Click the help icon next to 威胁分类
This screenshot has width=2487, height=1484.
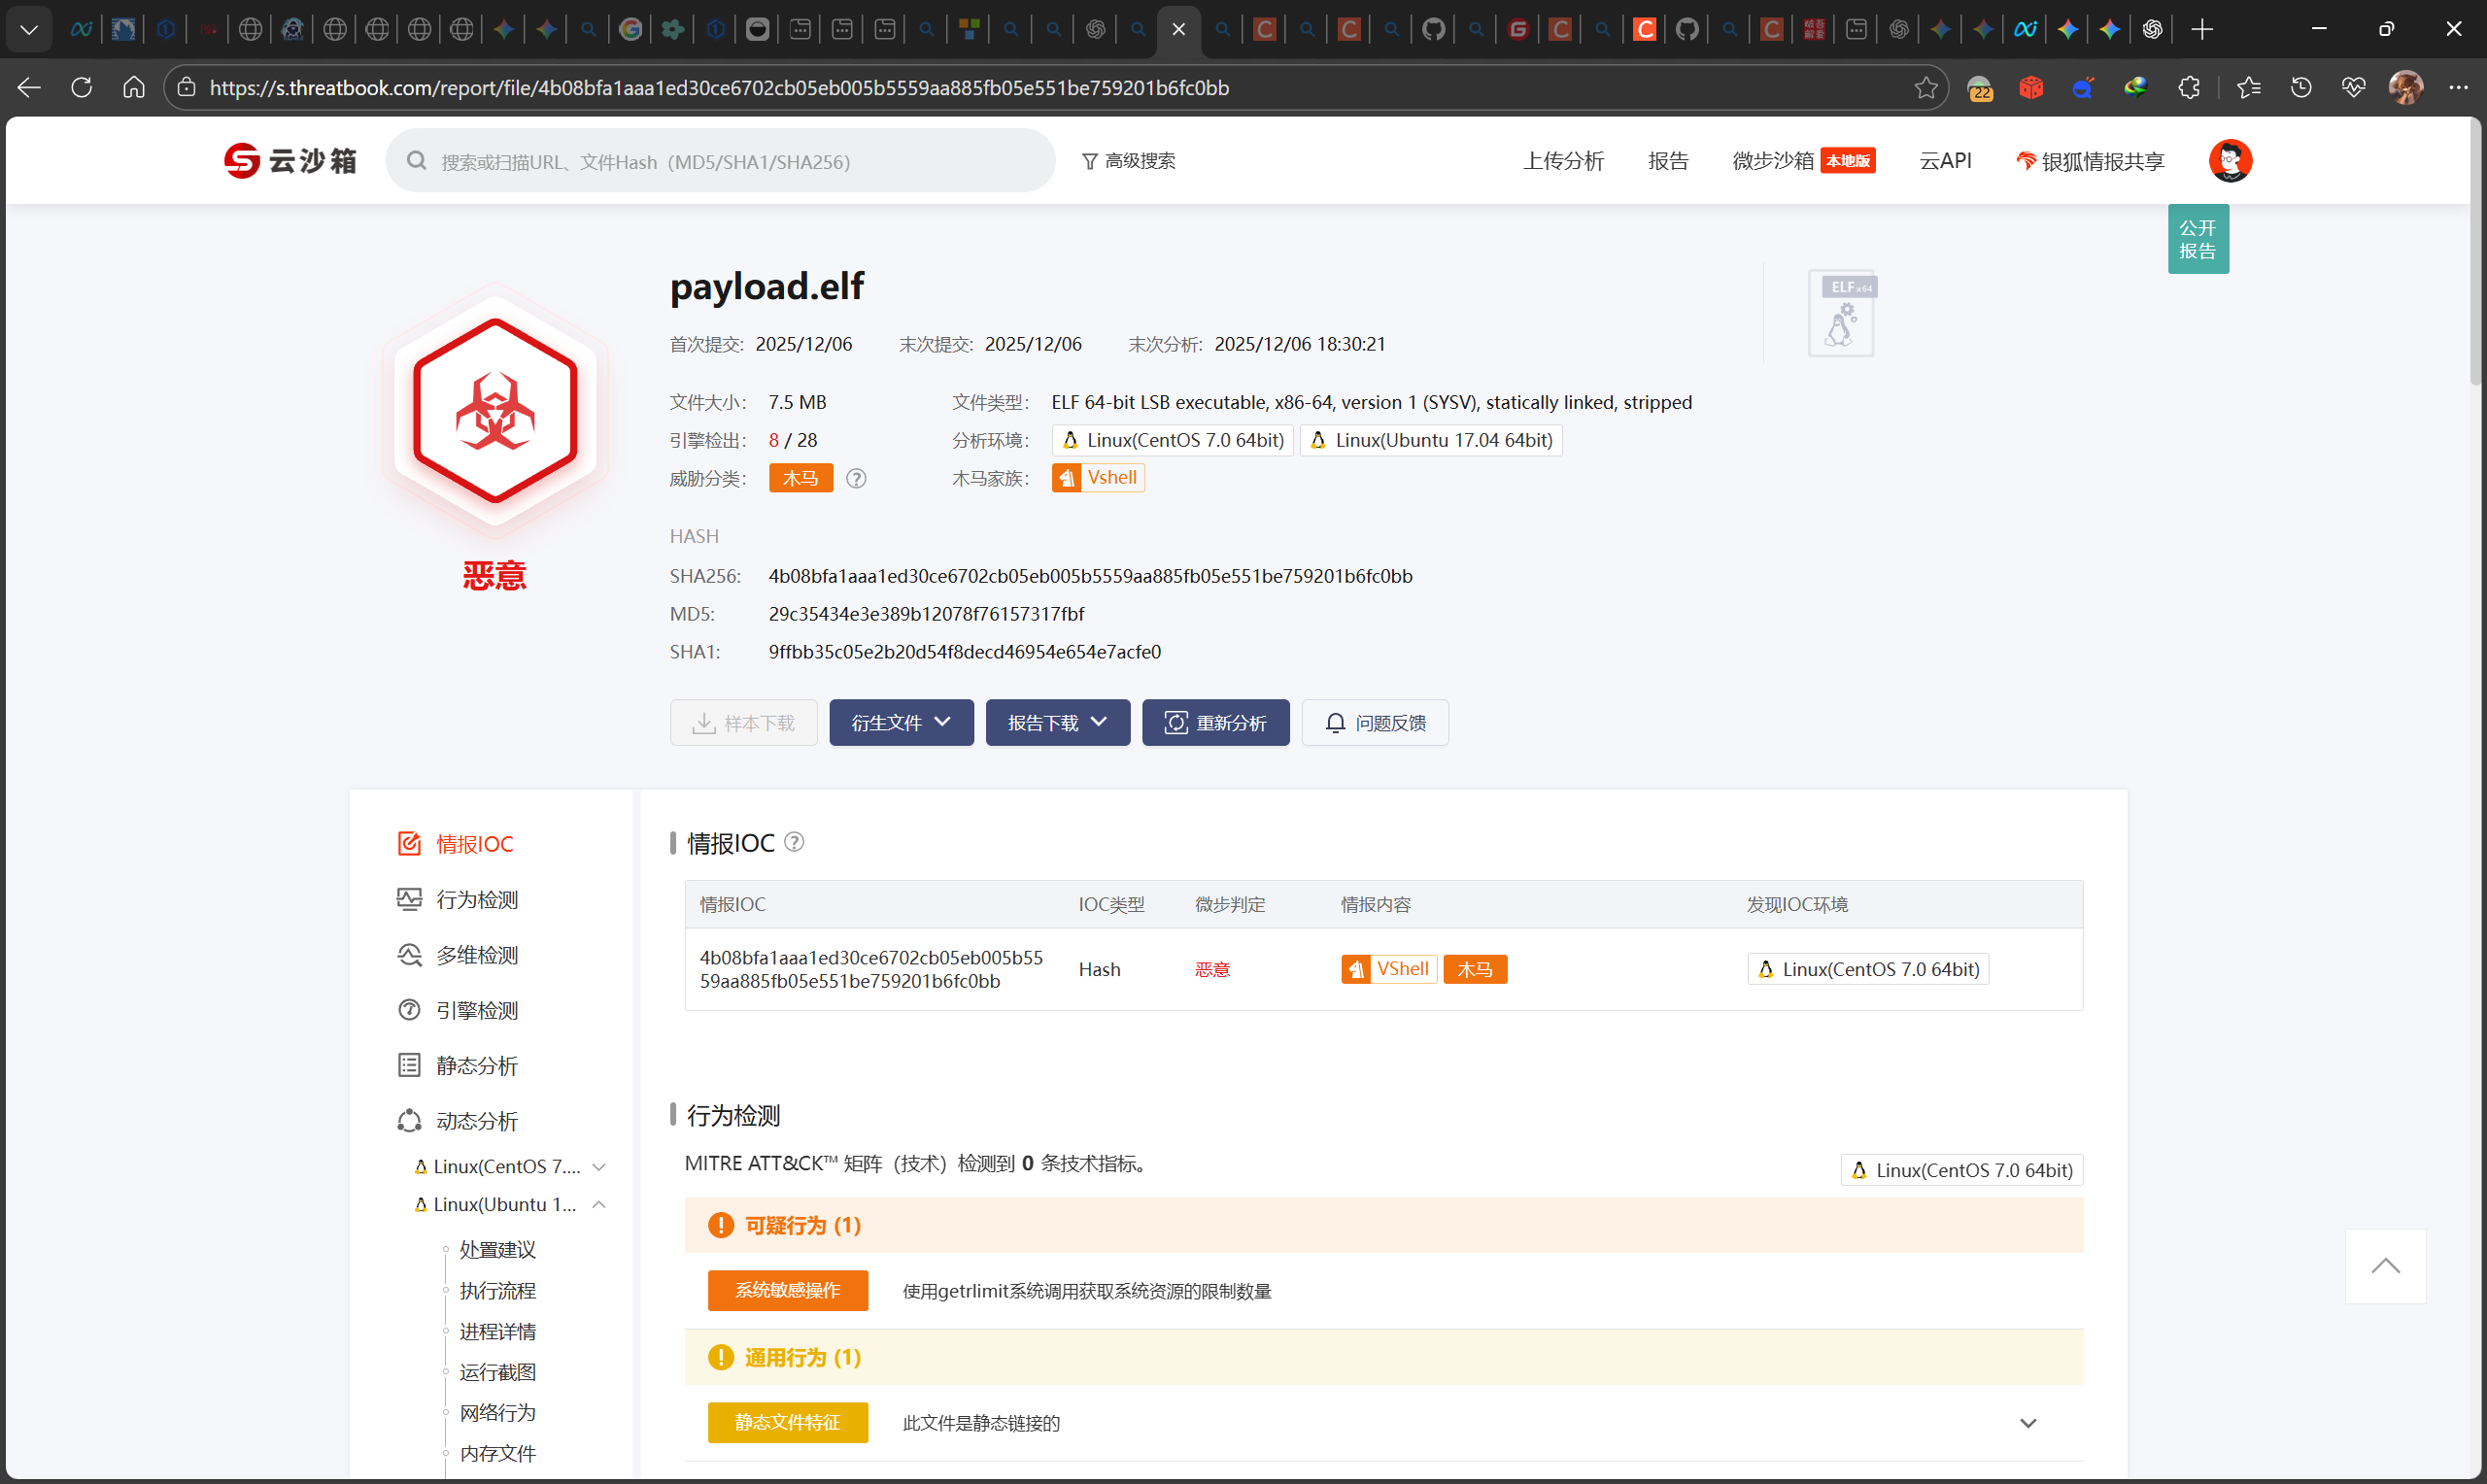pos(856,479)
